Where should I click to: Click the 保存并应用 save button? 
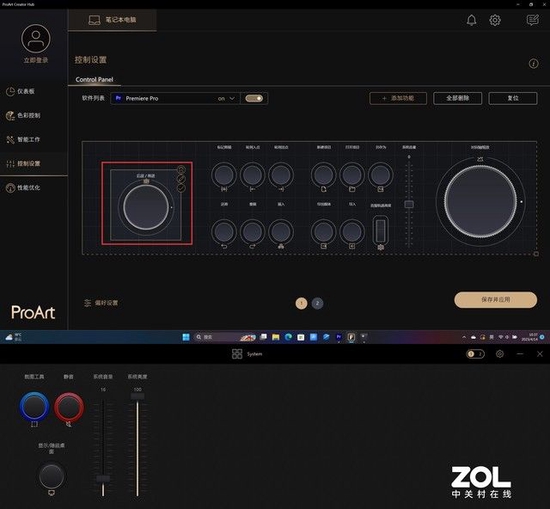[495, 300]
